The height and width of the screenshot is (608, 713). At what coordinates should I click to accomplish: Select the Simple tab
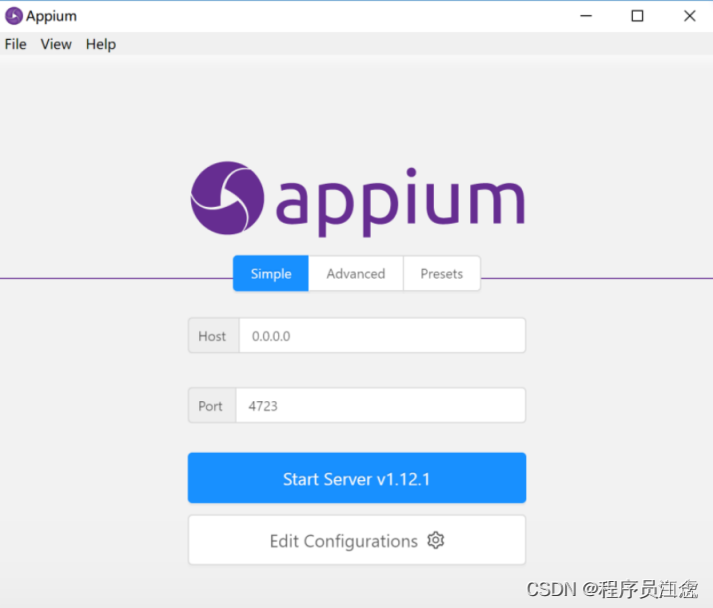[271, 273]
